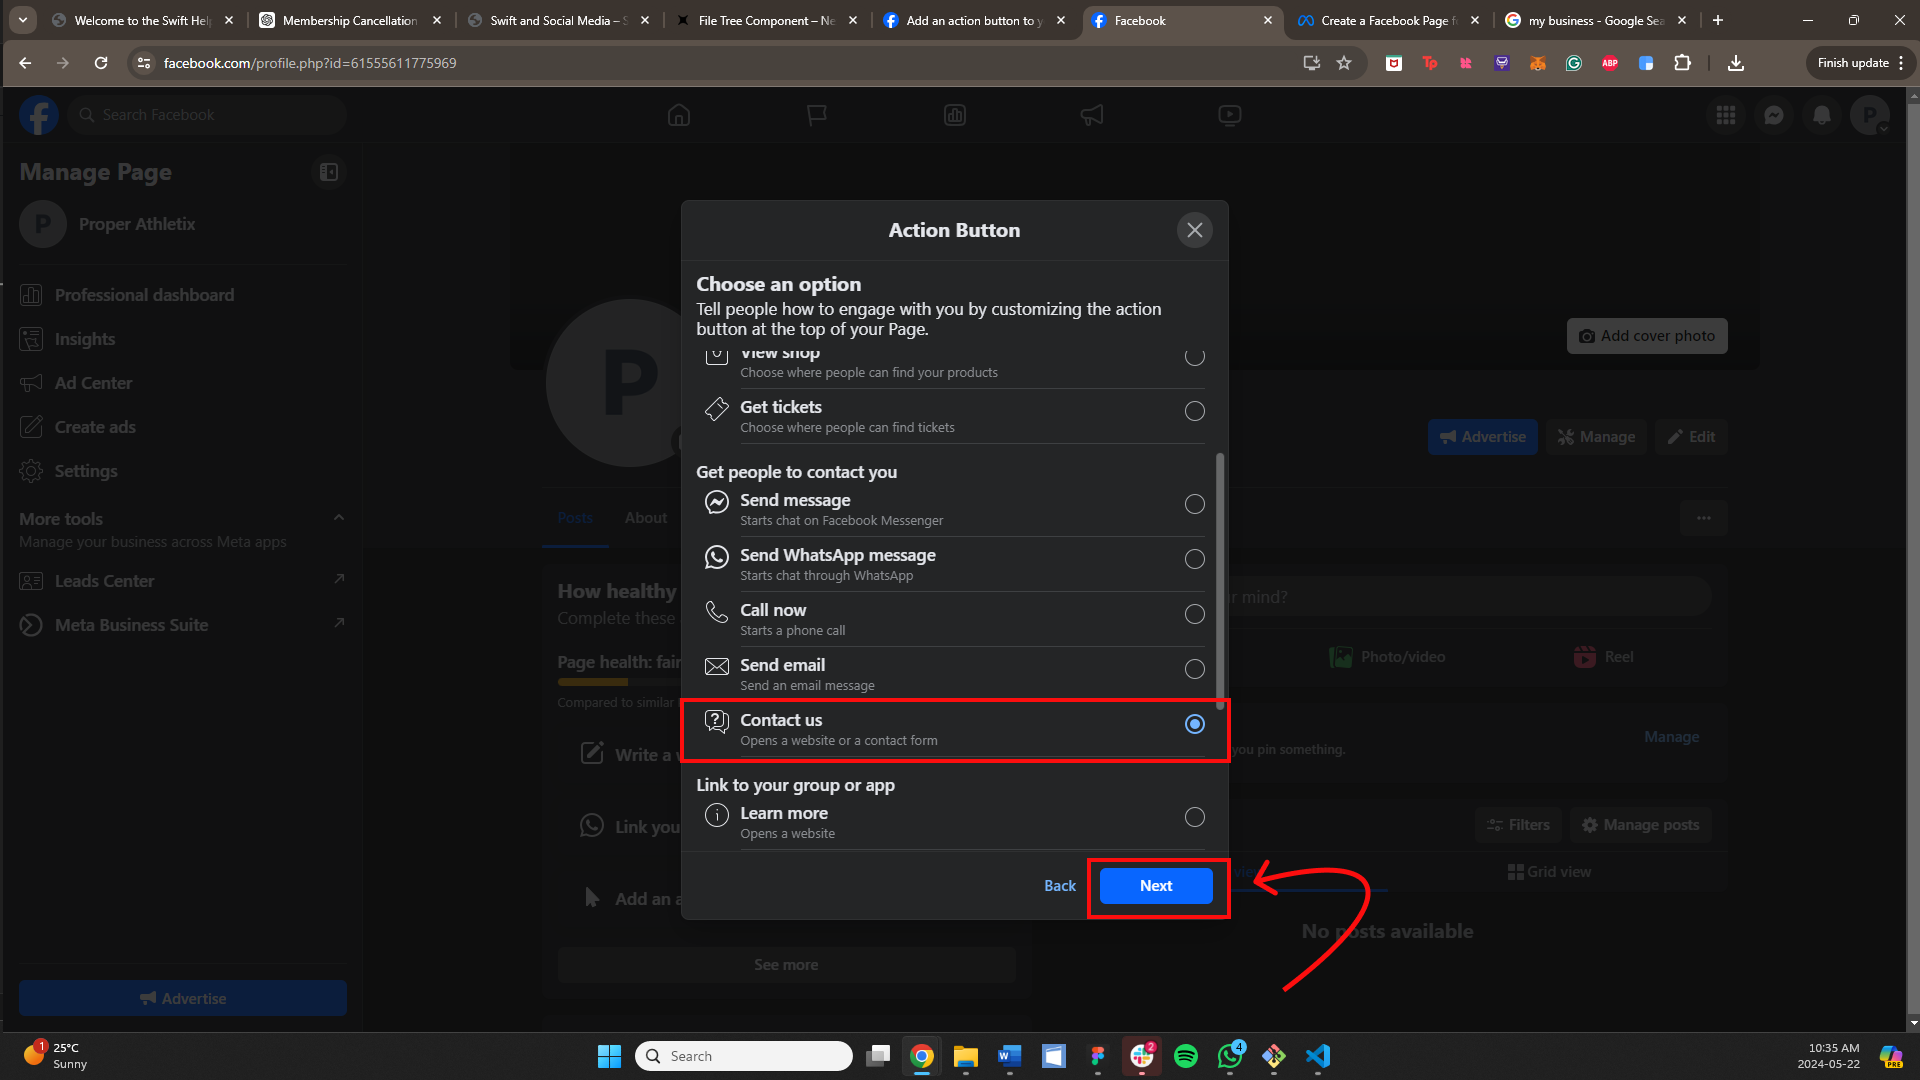
Task: Open Spotify from the taskbar
Action: point(1185,1056)
